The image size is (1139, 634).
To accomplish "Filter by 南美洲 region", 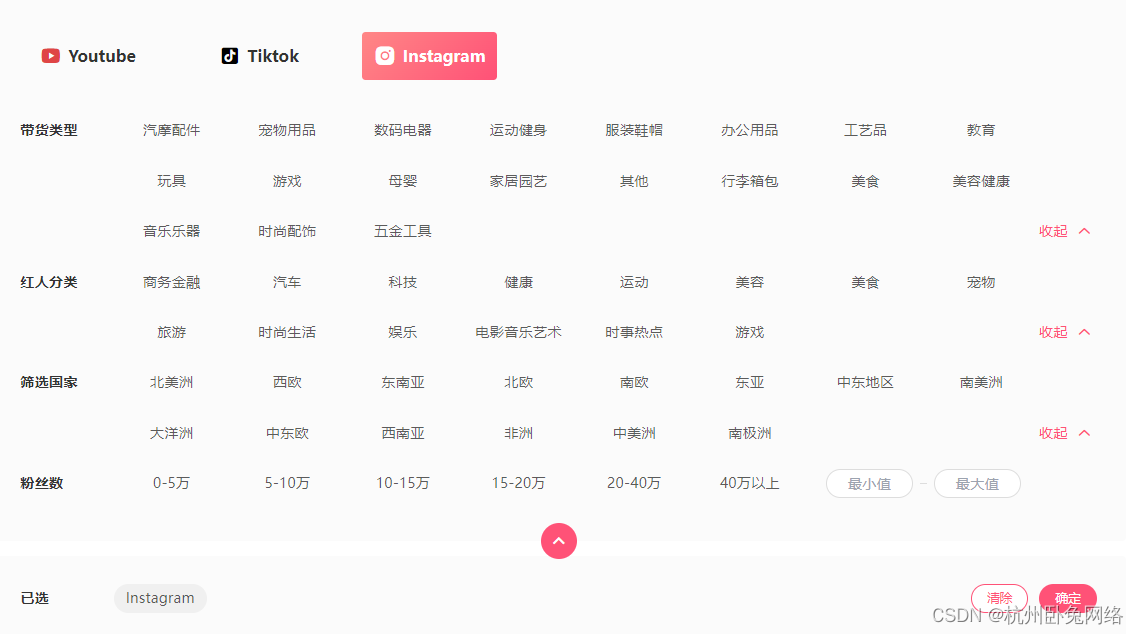I will (x=981, y=382).
